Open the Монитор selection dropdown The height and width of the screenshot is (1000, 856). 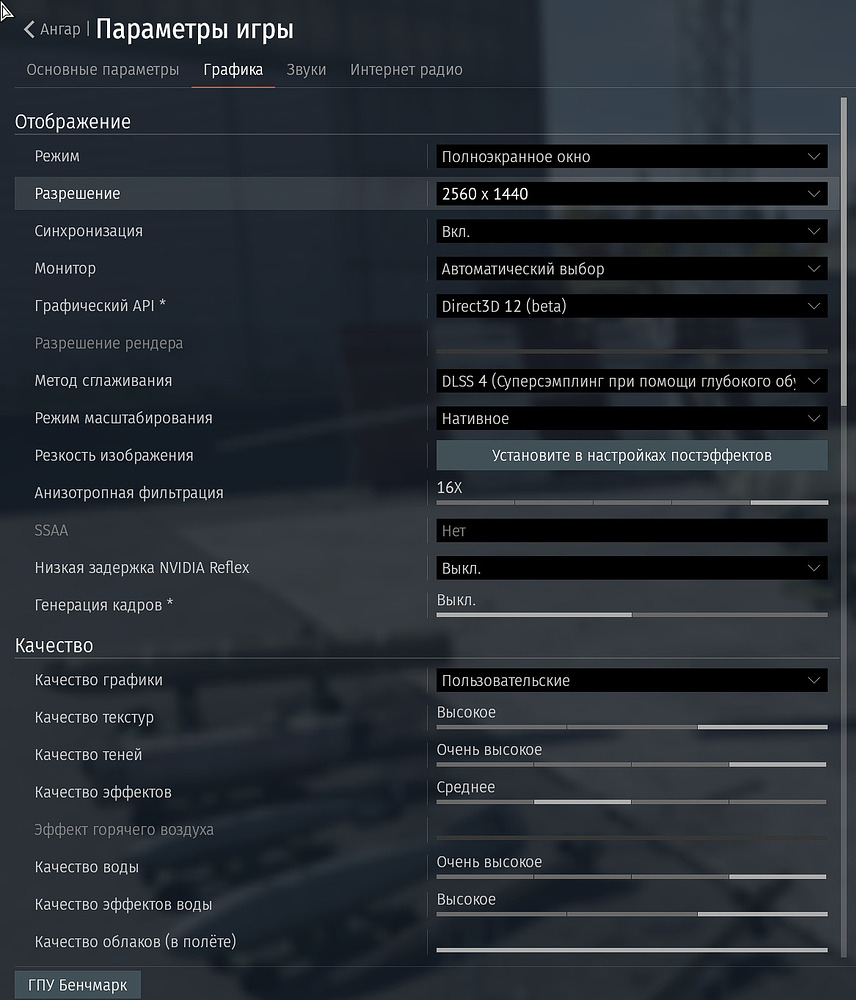[631, 269]
